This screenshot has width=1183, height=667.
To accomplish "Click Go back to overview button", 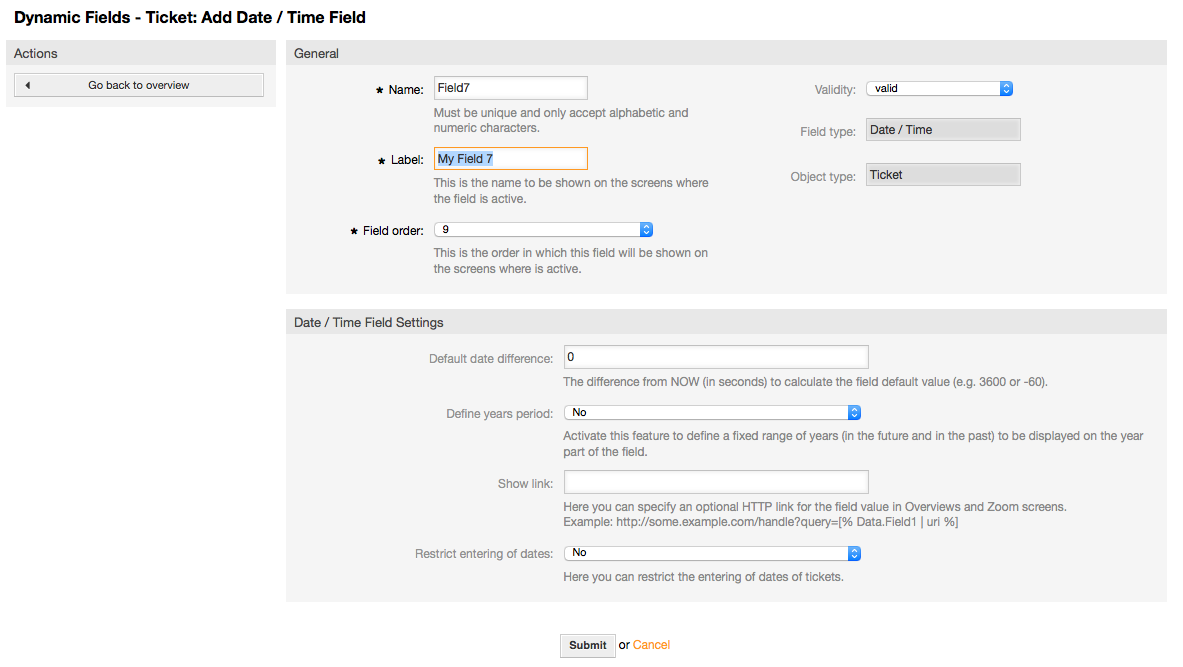I will point(139,86).
